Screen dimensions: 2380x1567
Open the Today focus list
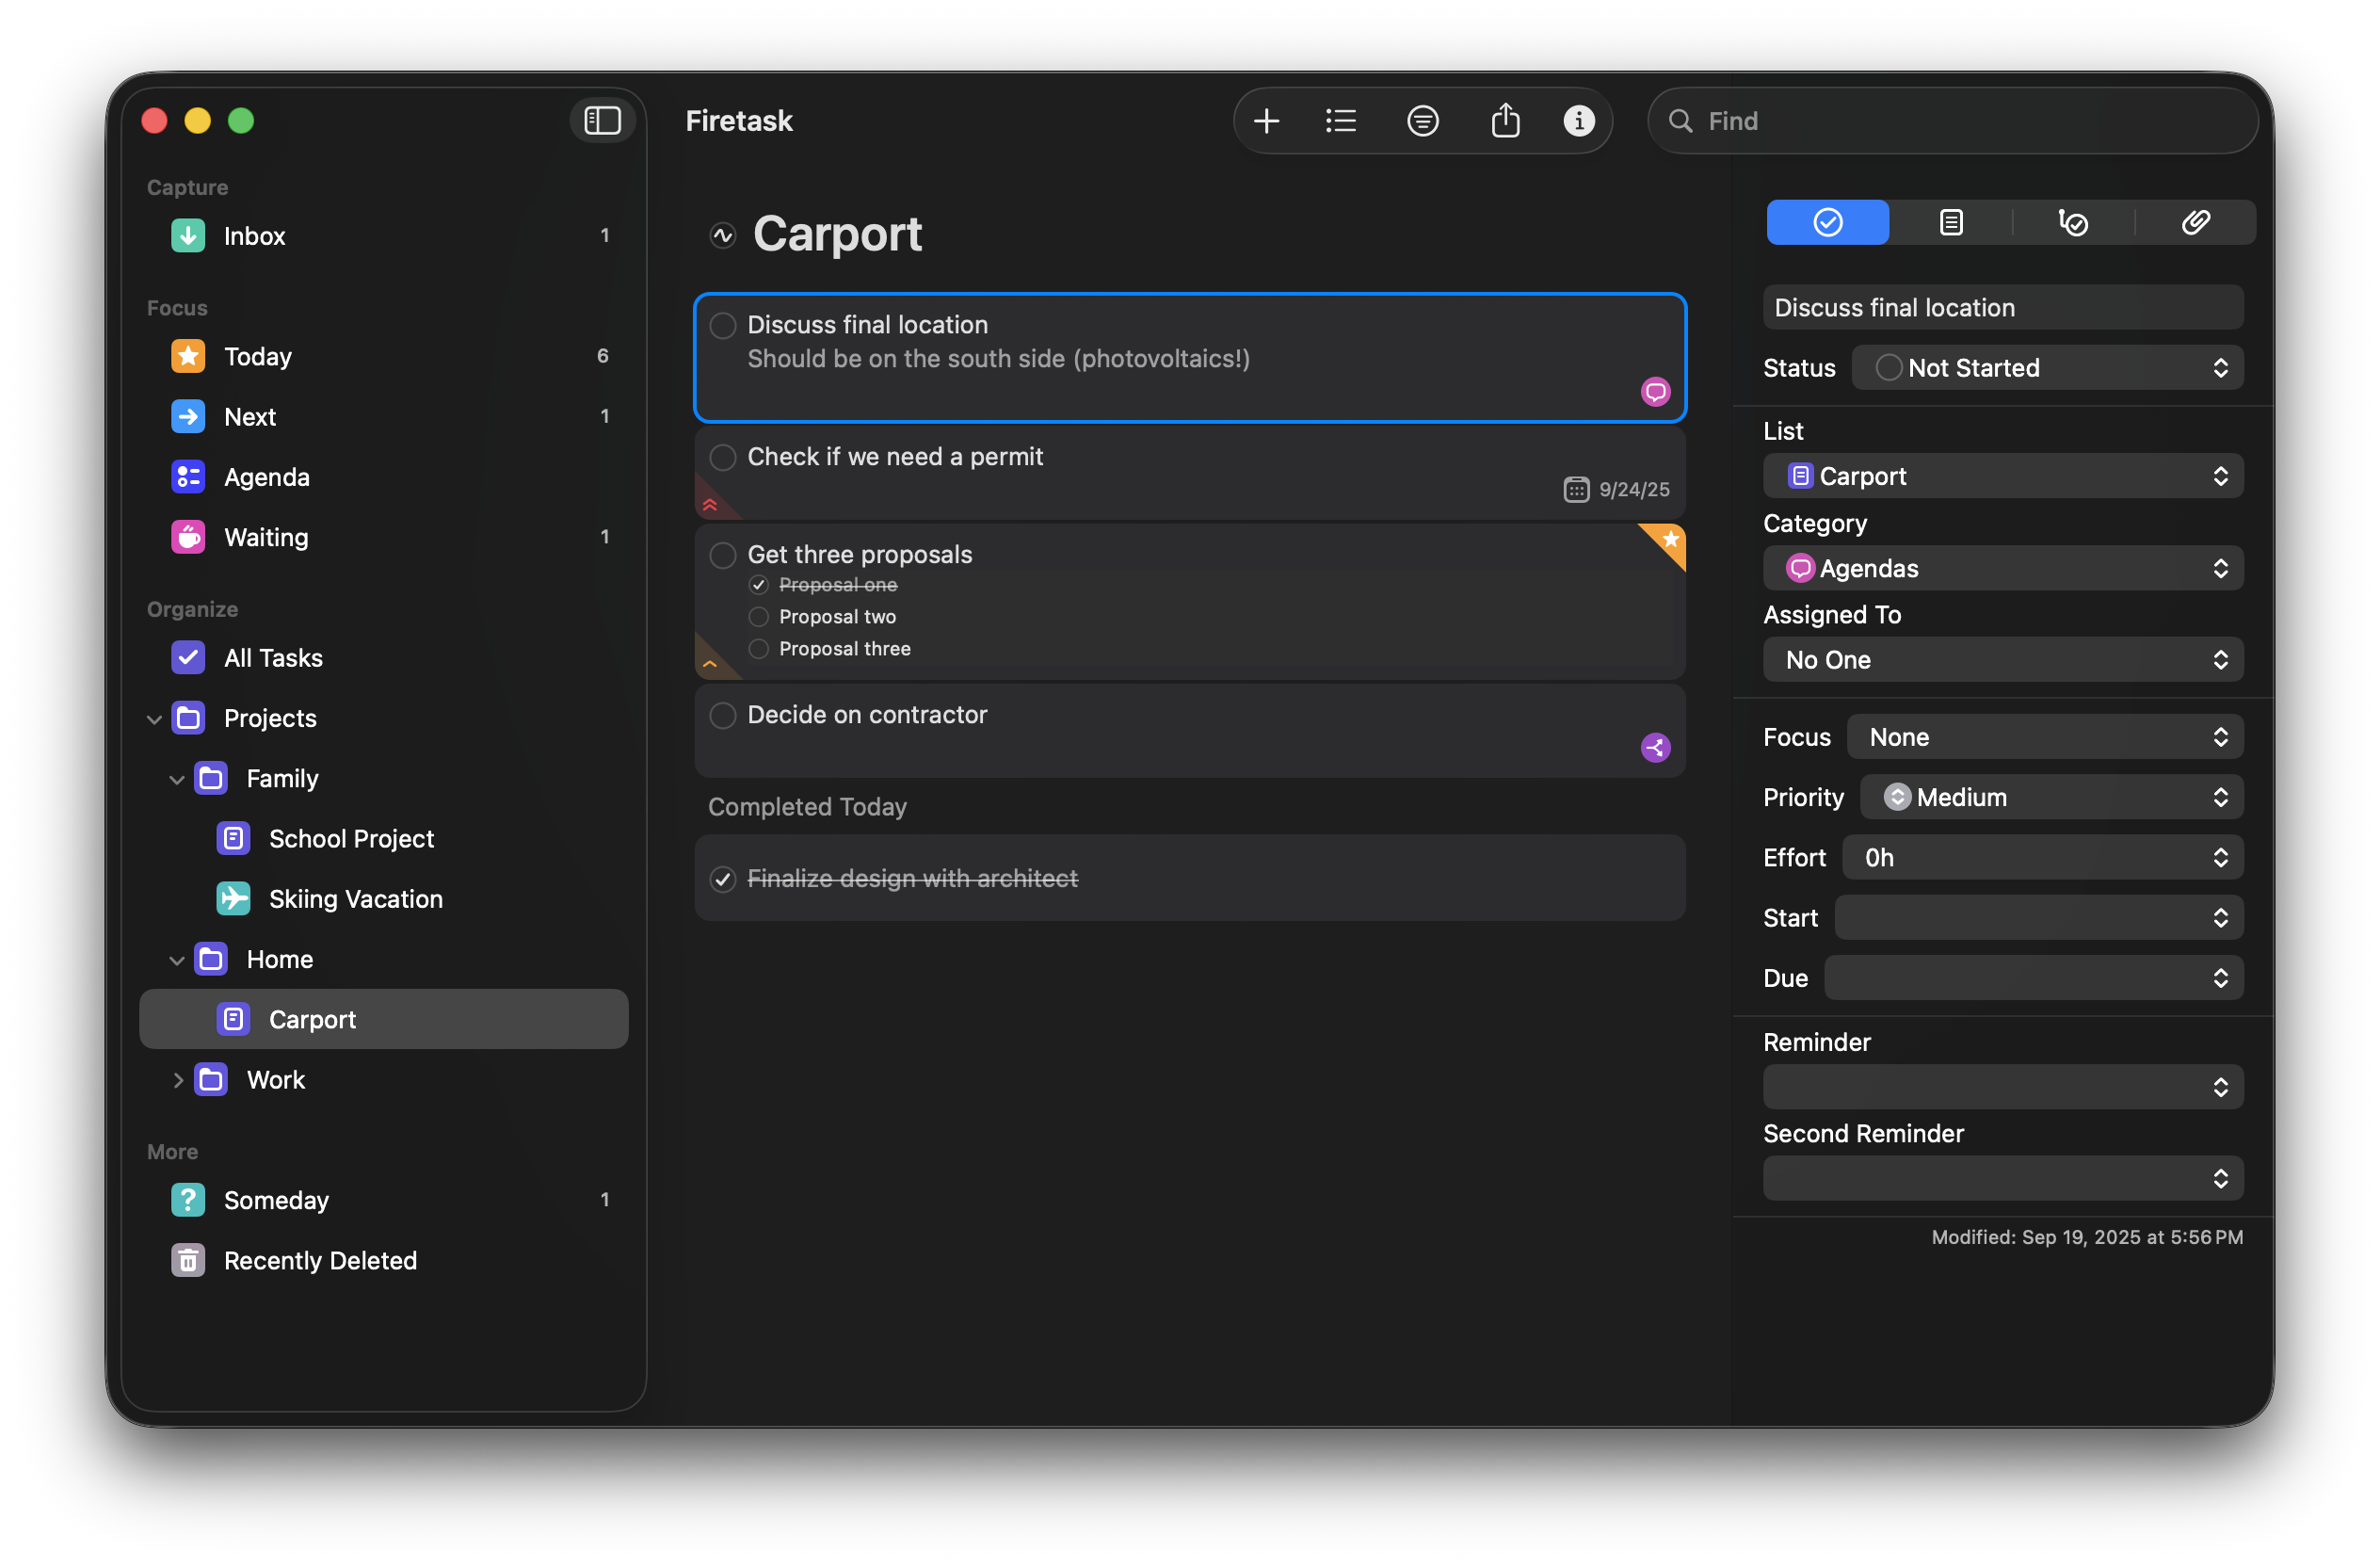(x=258, y=356)
